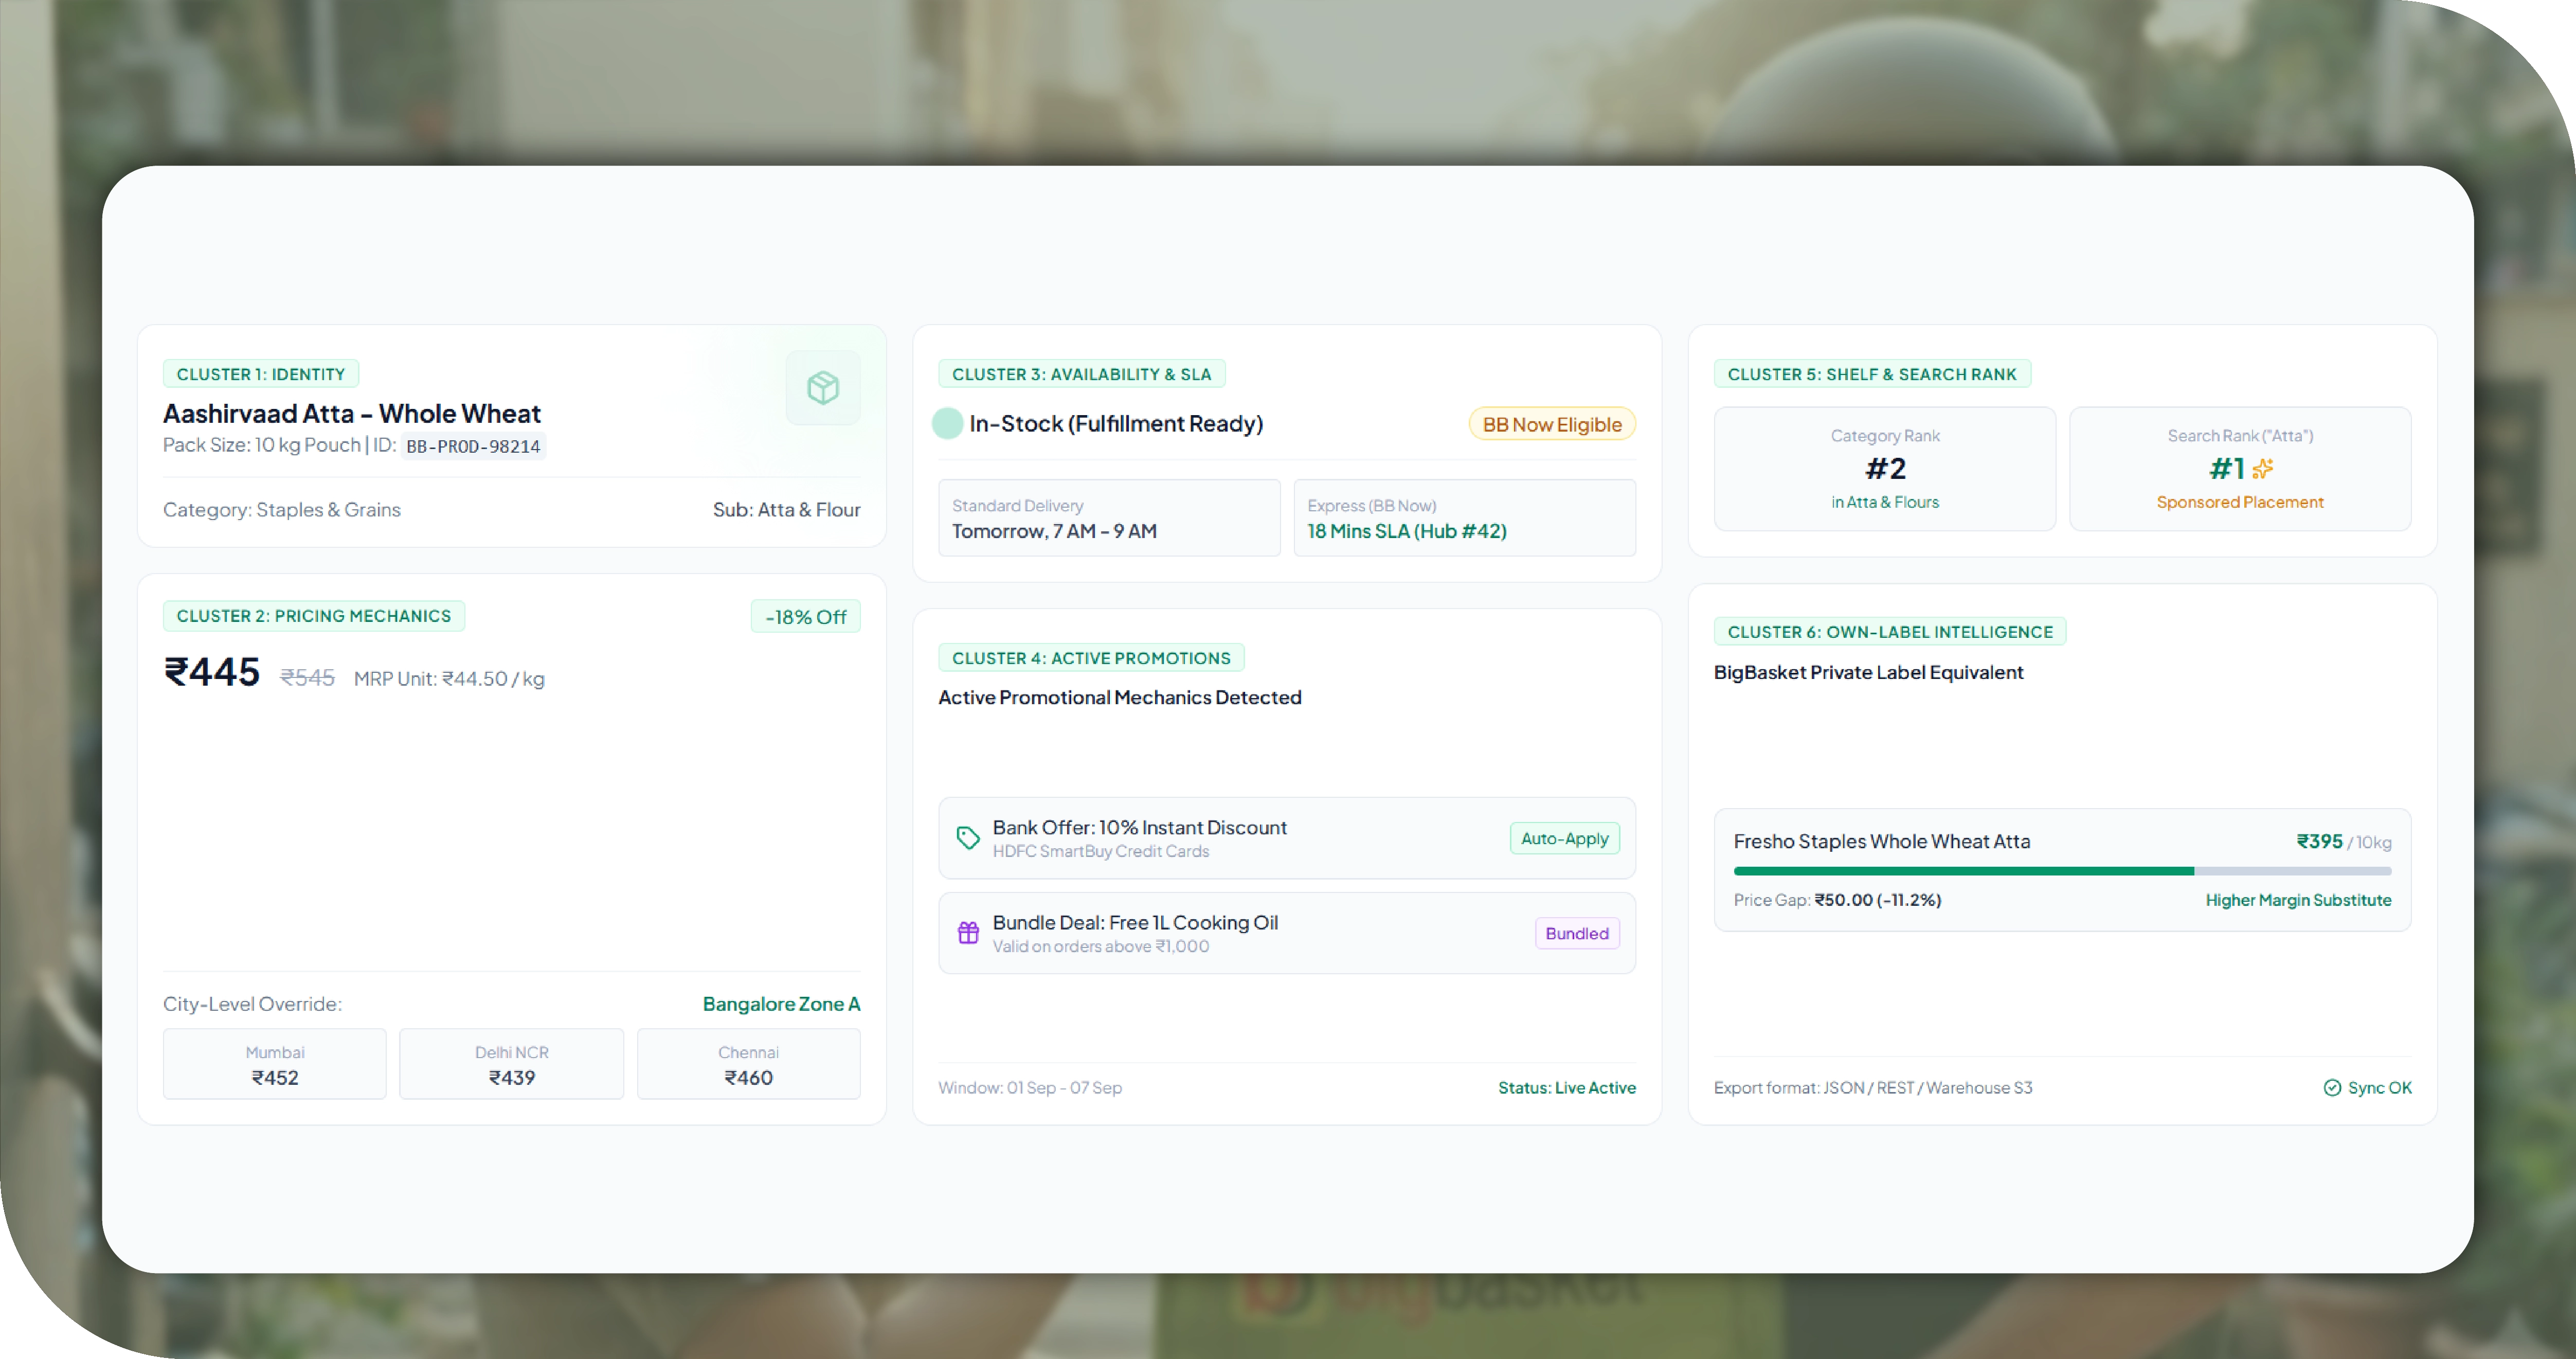Click Status: Live Active text
2576x1359 pixels.
(x=1567, y=1088)
